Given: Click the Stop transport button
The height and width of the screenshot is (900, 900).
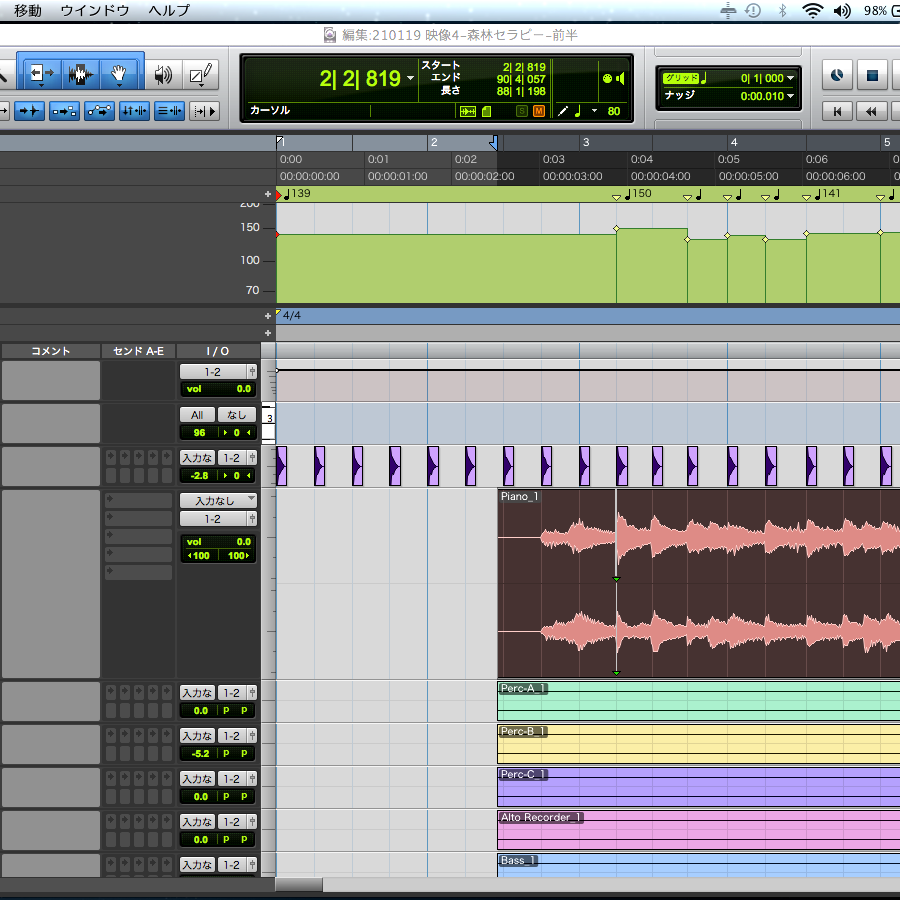Looking at the screenshot, I should point(871,75).
